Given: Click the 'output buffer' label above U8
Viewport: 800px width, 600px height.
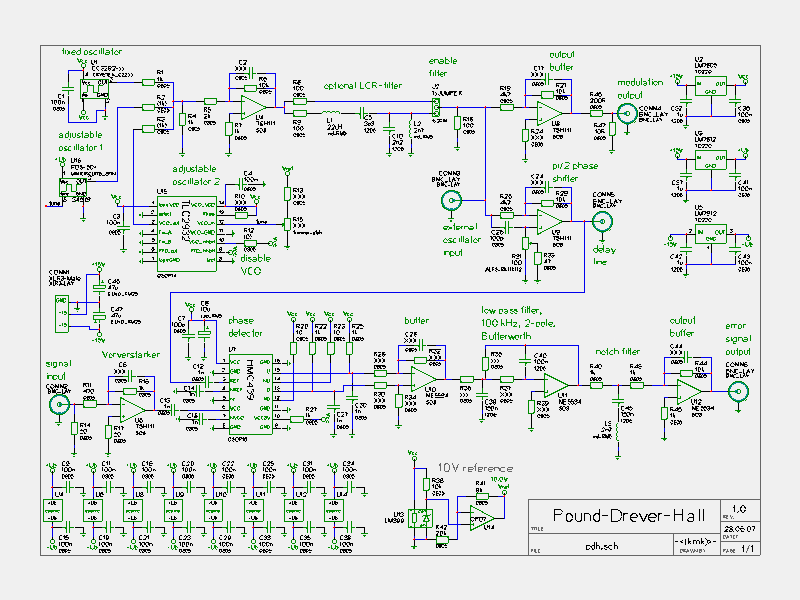Looking at the screenshot, I should (562, 61).
